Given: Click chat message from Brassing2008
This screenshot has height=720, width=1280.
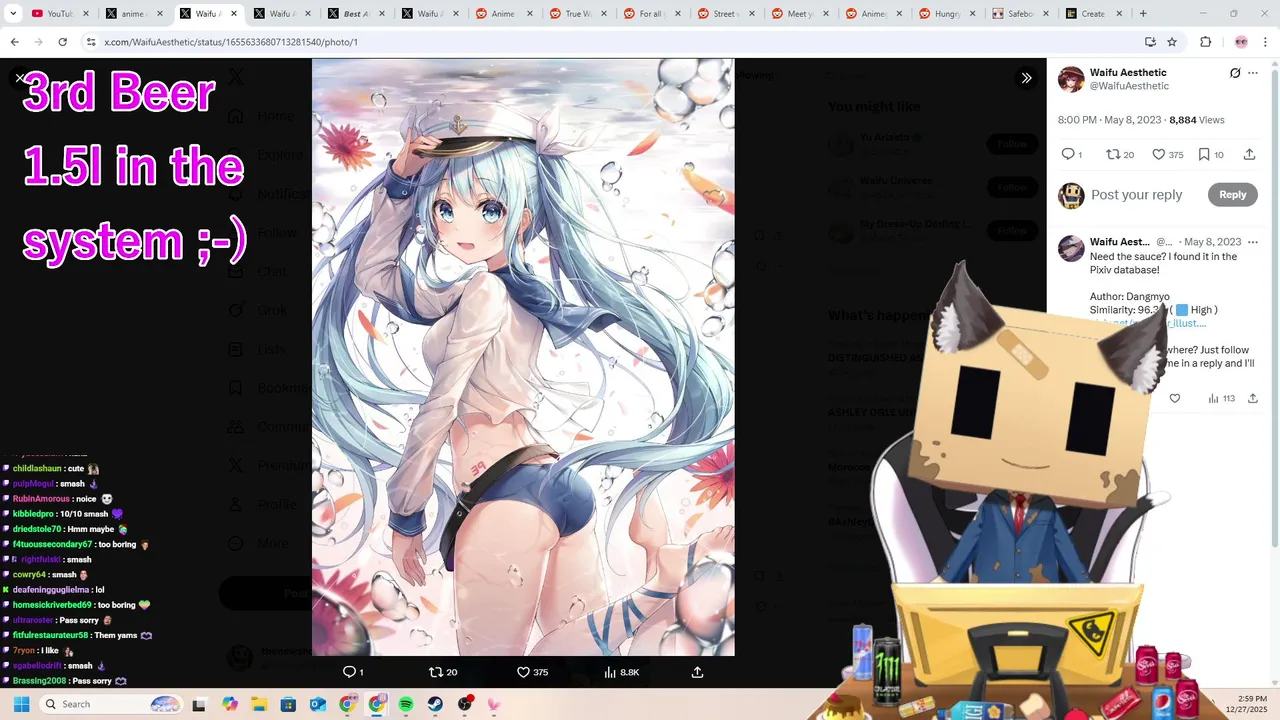Looking at the screenshot, I should click(64, 681).
